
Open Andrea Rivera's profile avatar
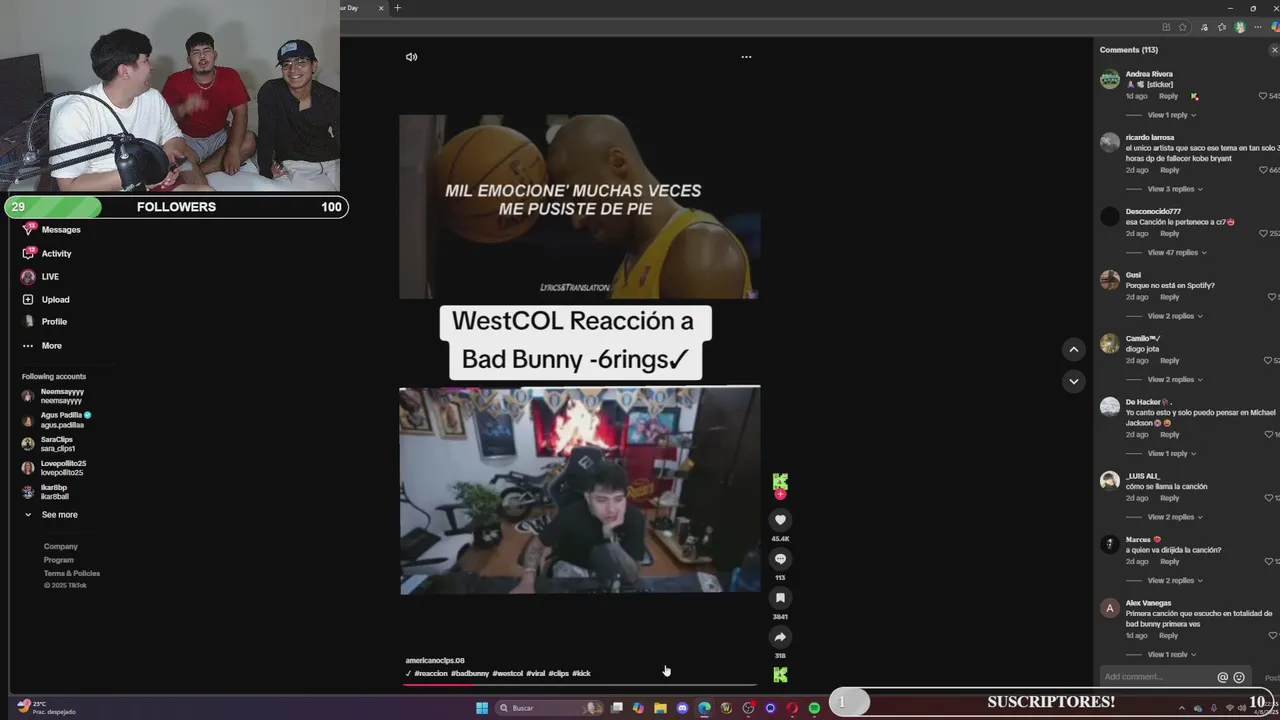point(1109,80)
